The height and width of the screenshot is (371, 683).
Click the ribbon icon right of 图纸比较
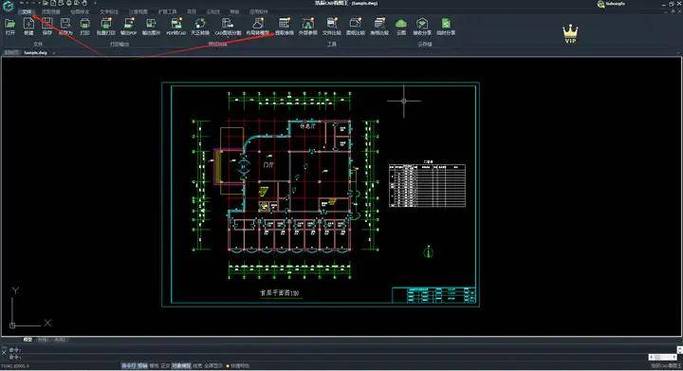pos(379,25)
